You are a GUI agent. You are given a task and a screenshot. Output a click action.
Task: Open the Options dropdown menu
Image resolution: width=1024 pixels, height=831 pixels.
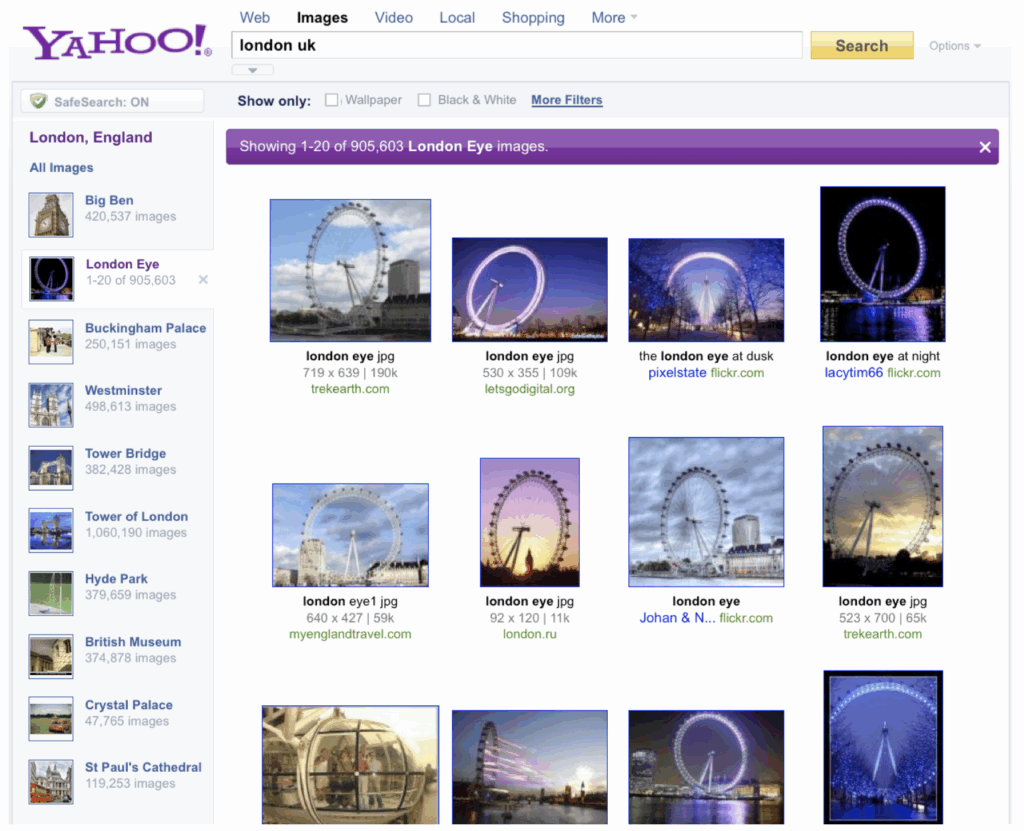(x=954, y=46)
